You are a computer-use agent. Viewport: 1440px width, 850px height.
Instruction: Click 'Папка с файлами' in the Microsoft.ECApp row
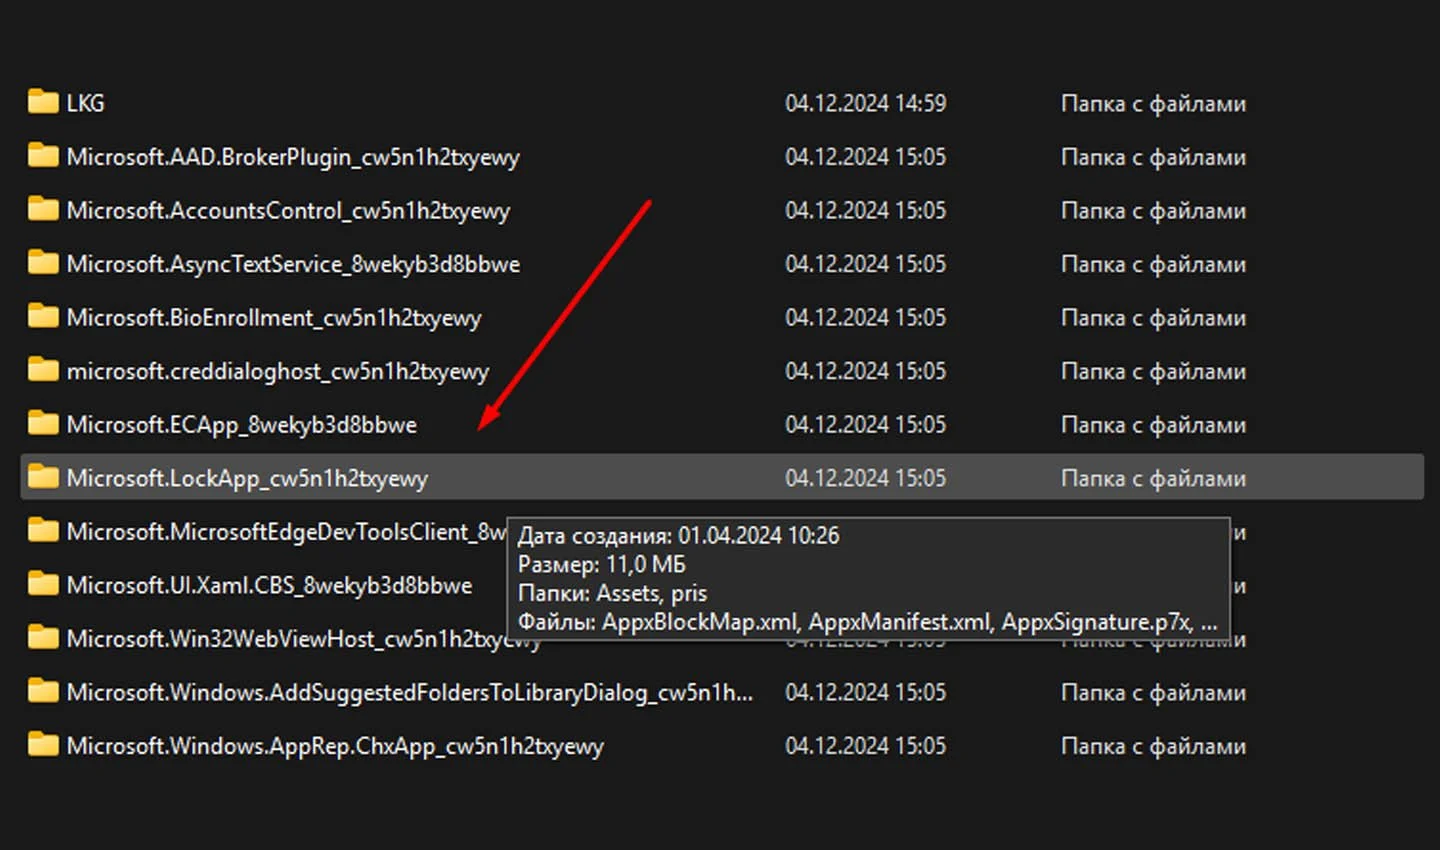point(1153,425)
